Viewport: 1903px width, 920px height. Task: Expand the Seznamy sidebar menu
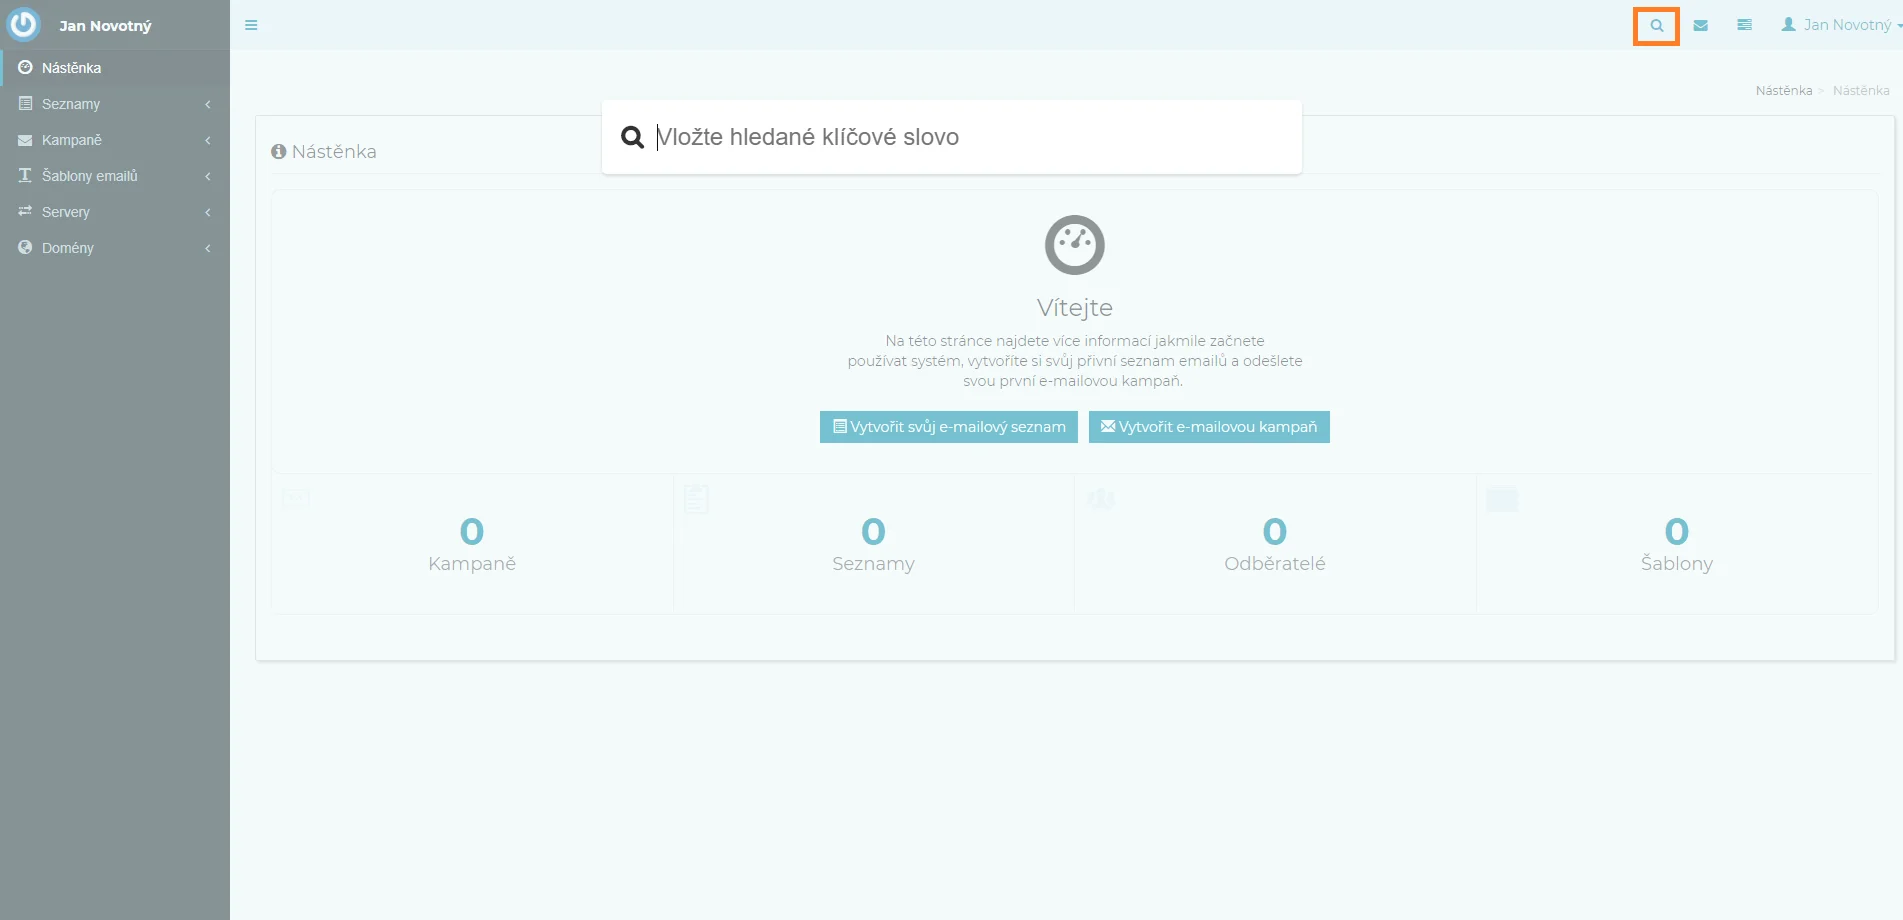(71, 104)
